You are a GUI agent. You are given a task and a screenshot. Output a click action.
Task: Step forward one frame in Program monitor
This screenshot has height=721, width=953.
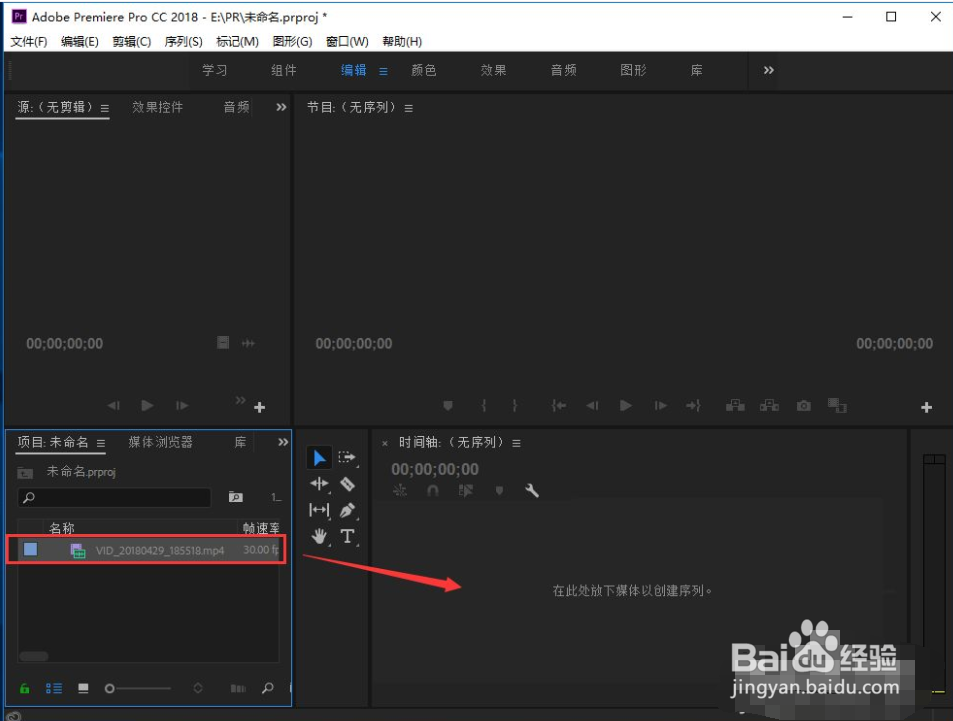point(661,405)
